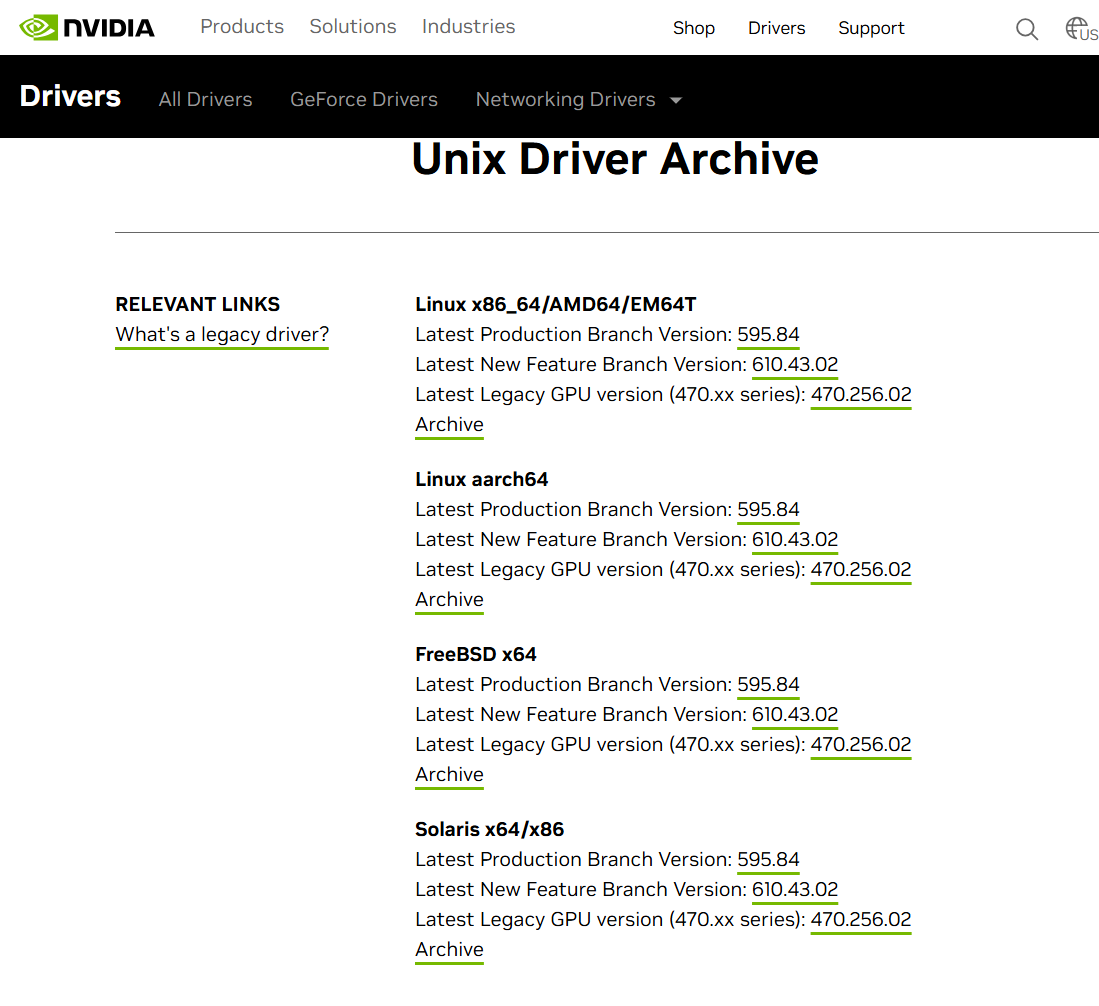Open FreeBSD x64 production version 595.84
This screenshot has width=1099, height=1006.
coord(768,684)
